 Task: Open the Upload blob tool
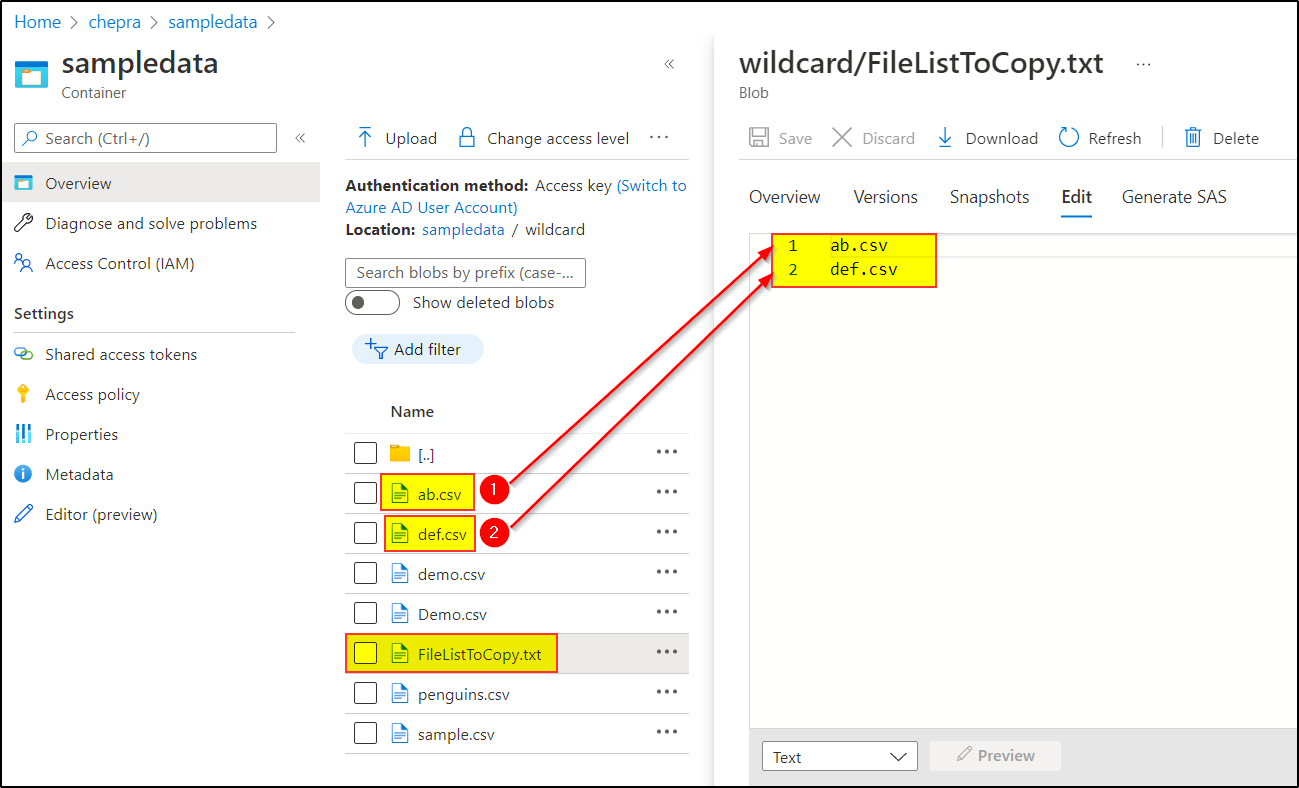396,138
